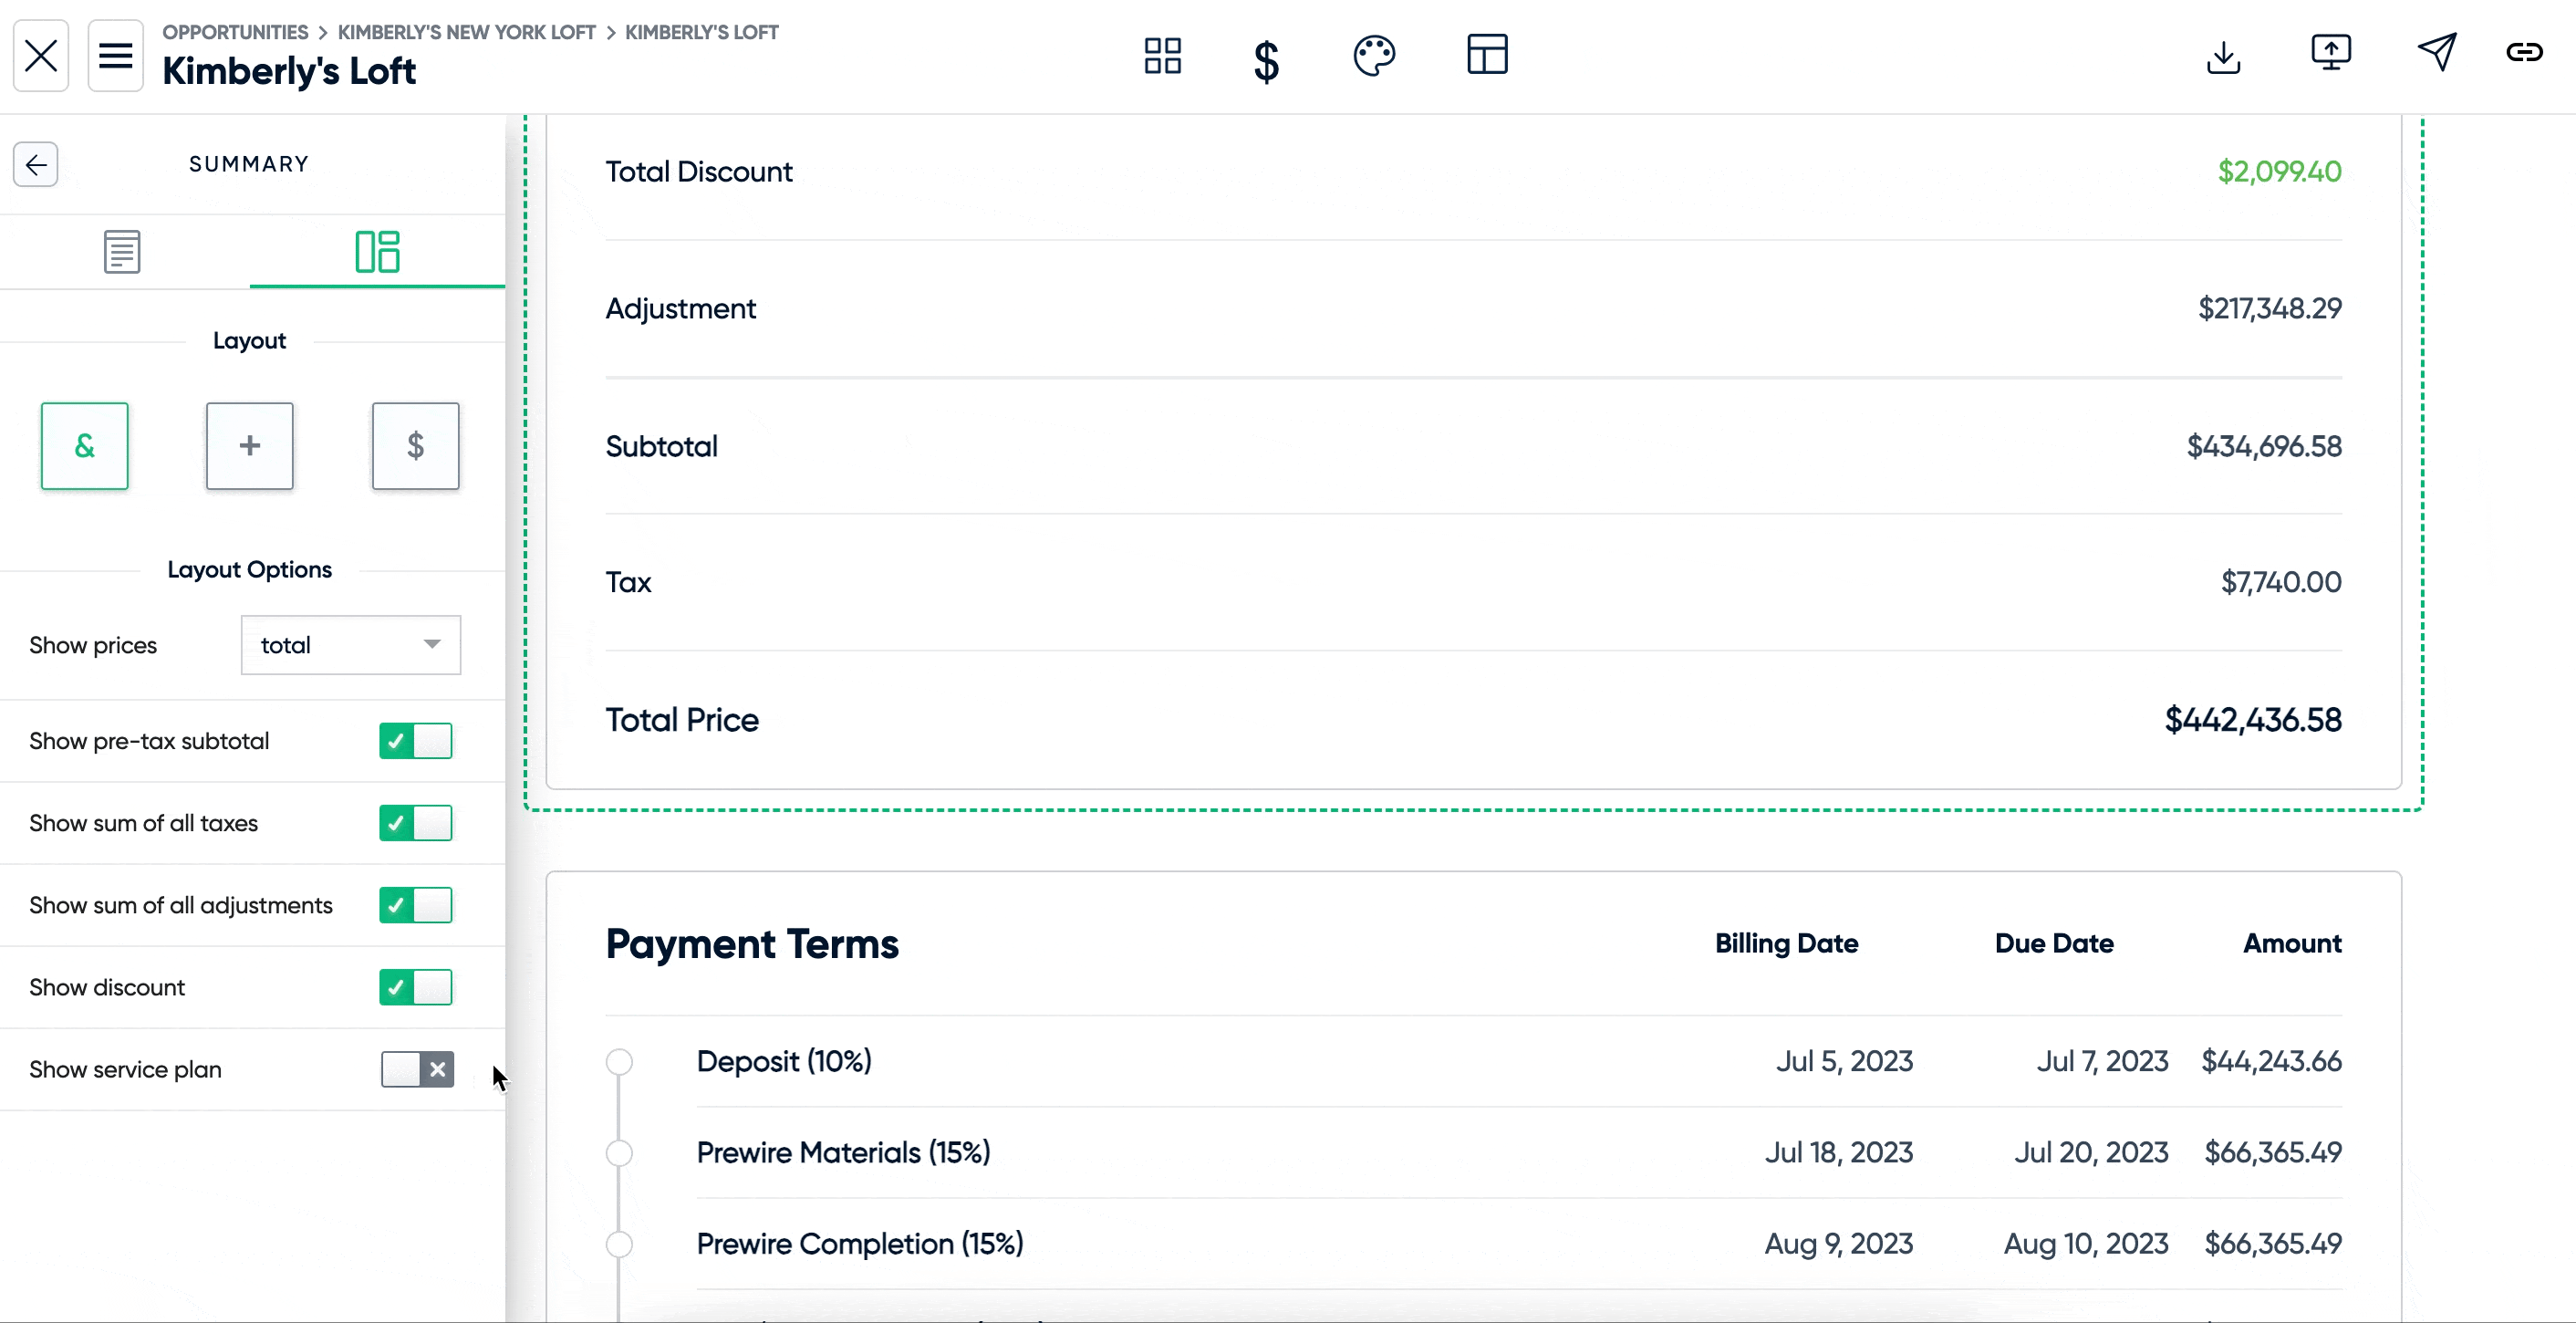Toggle Show discount switch off
The width and height of the screenshot is (2576, 1323).
(417, 987)
